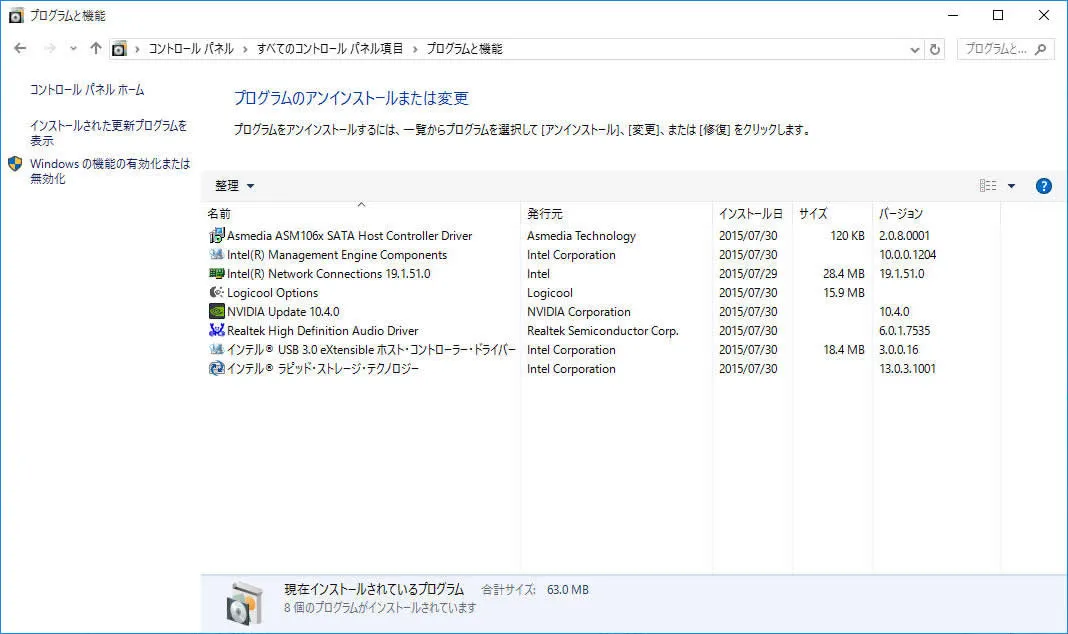
Task: Click the 2015/07/29 install date cell
Action: tap(748, 274)
